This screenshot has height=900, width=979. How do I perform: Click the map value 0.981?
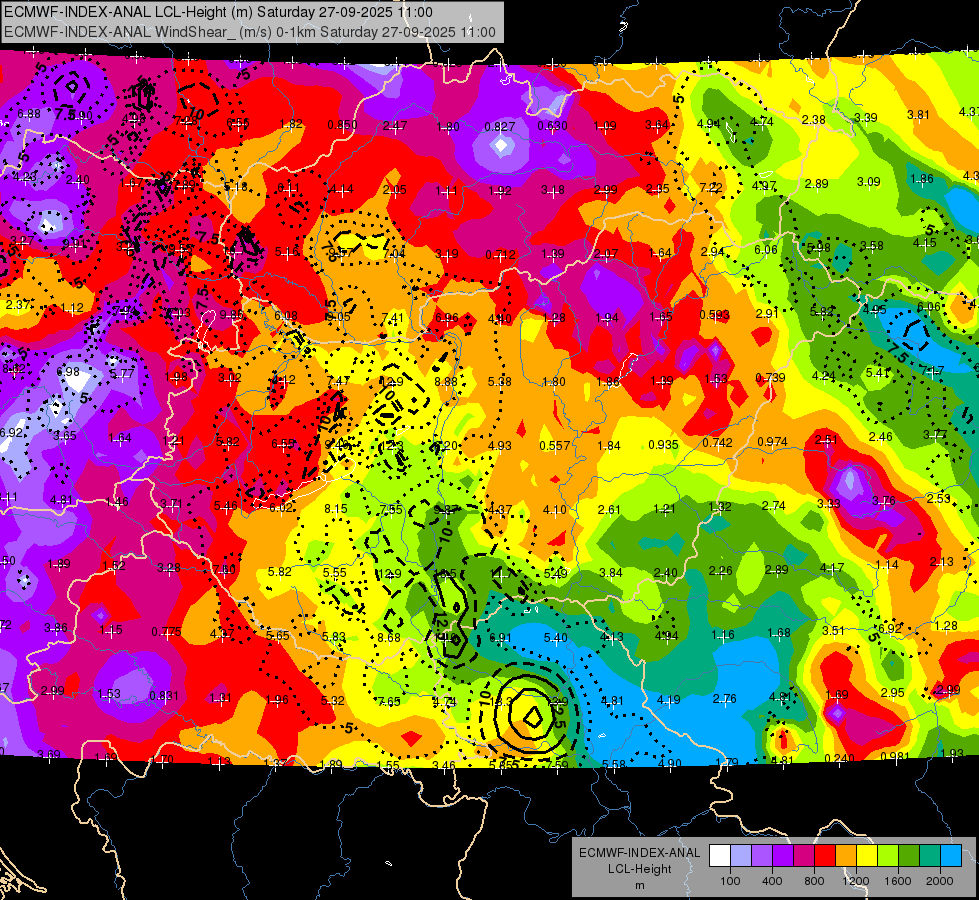(x=895, y=756)
